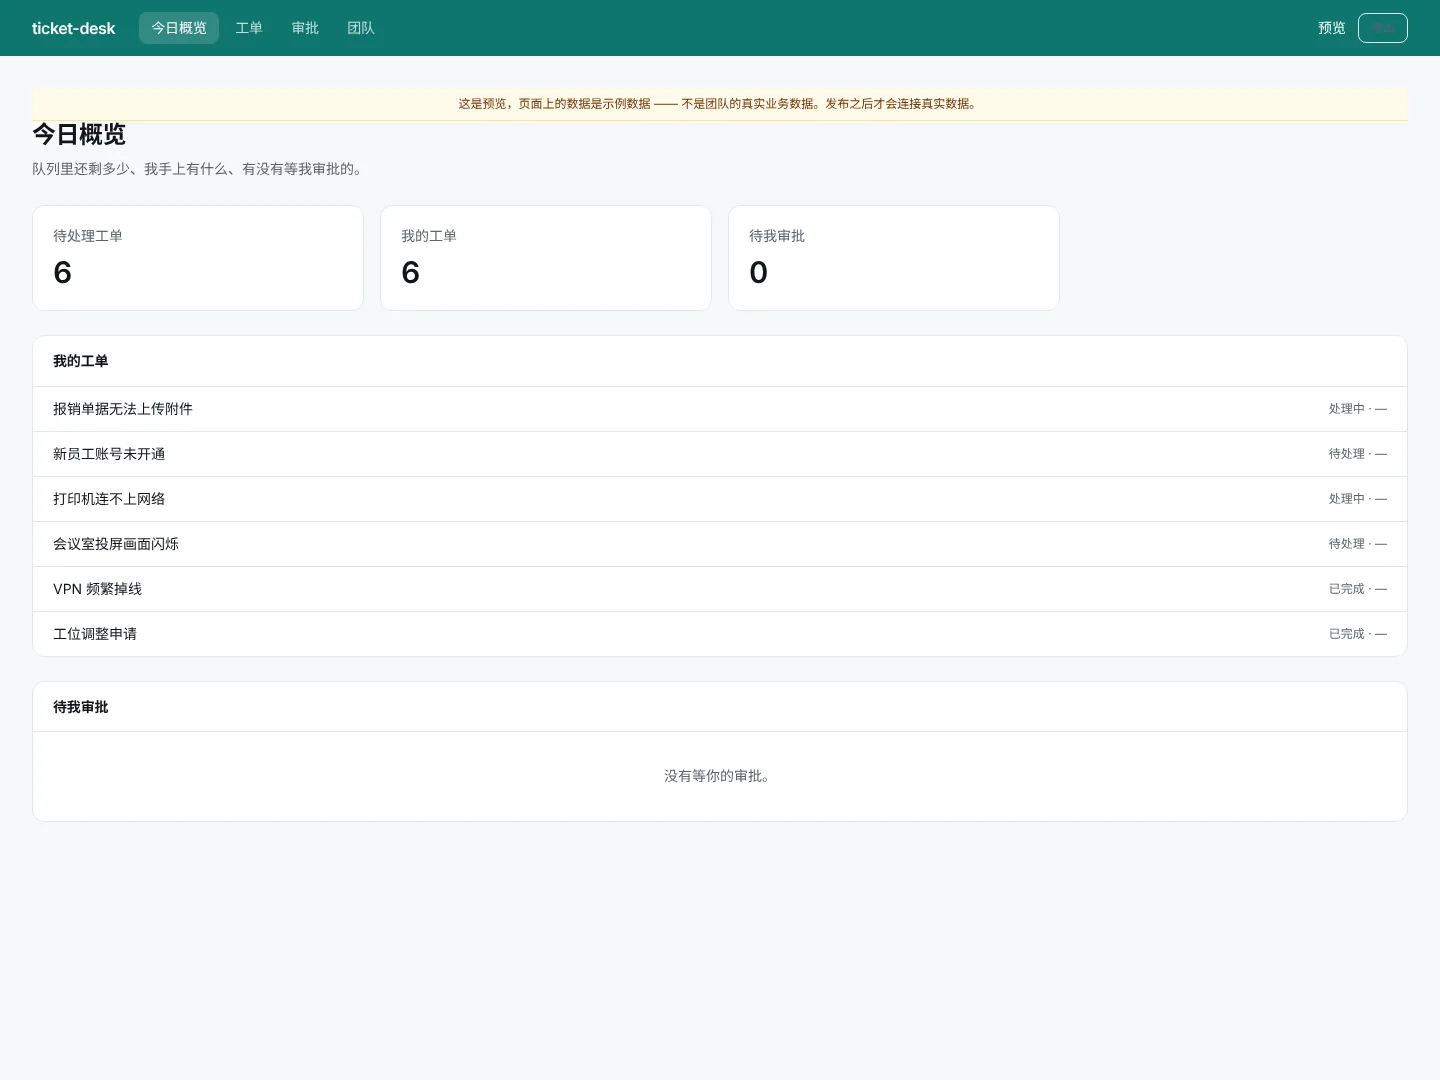Select the VPN 频繁掉线 ticket
The height and width of the screenshot is (1080, 1440).
pyautogui.click(x=720, y=589)
